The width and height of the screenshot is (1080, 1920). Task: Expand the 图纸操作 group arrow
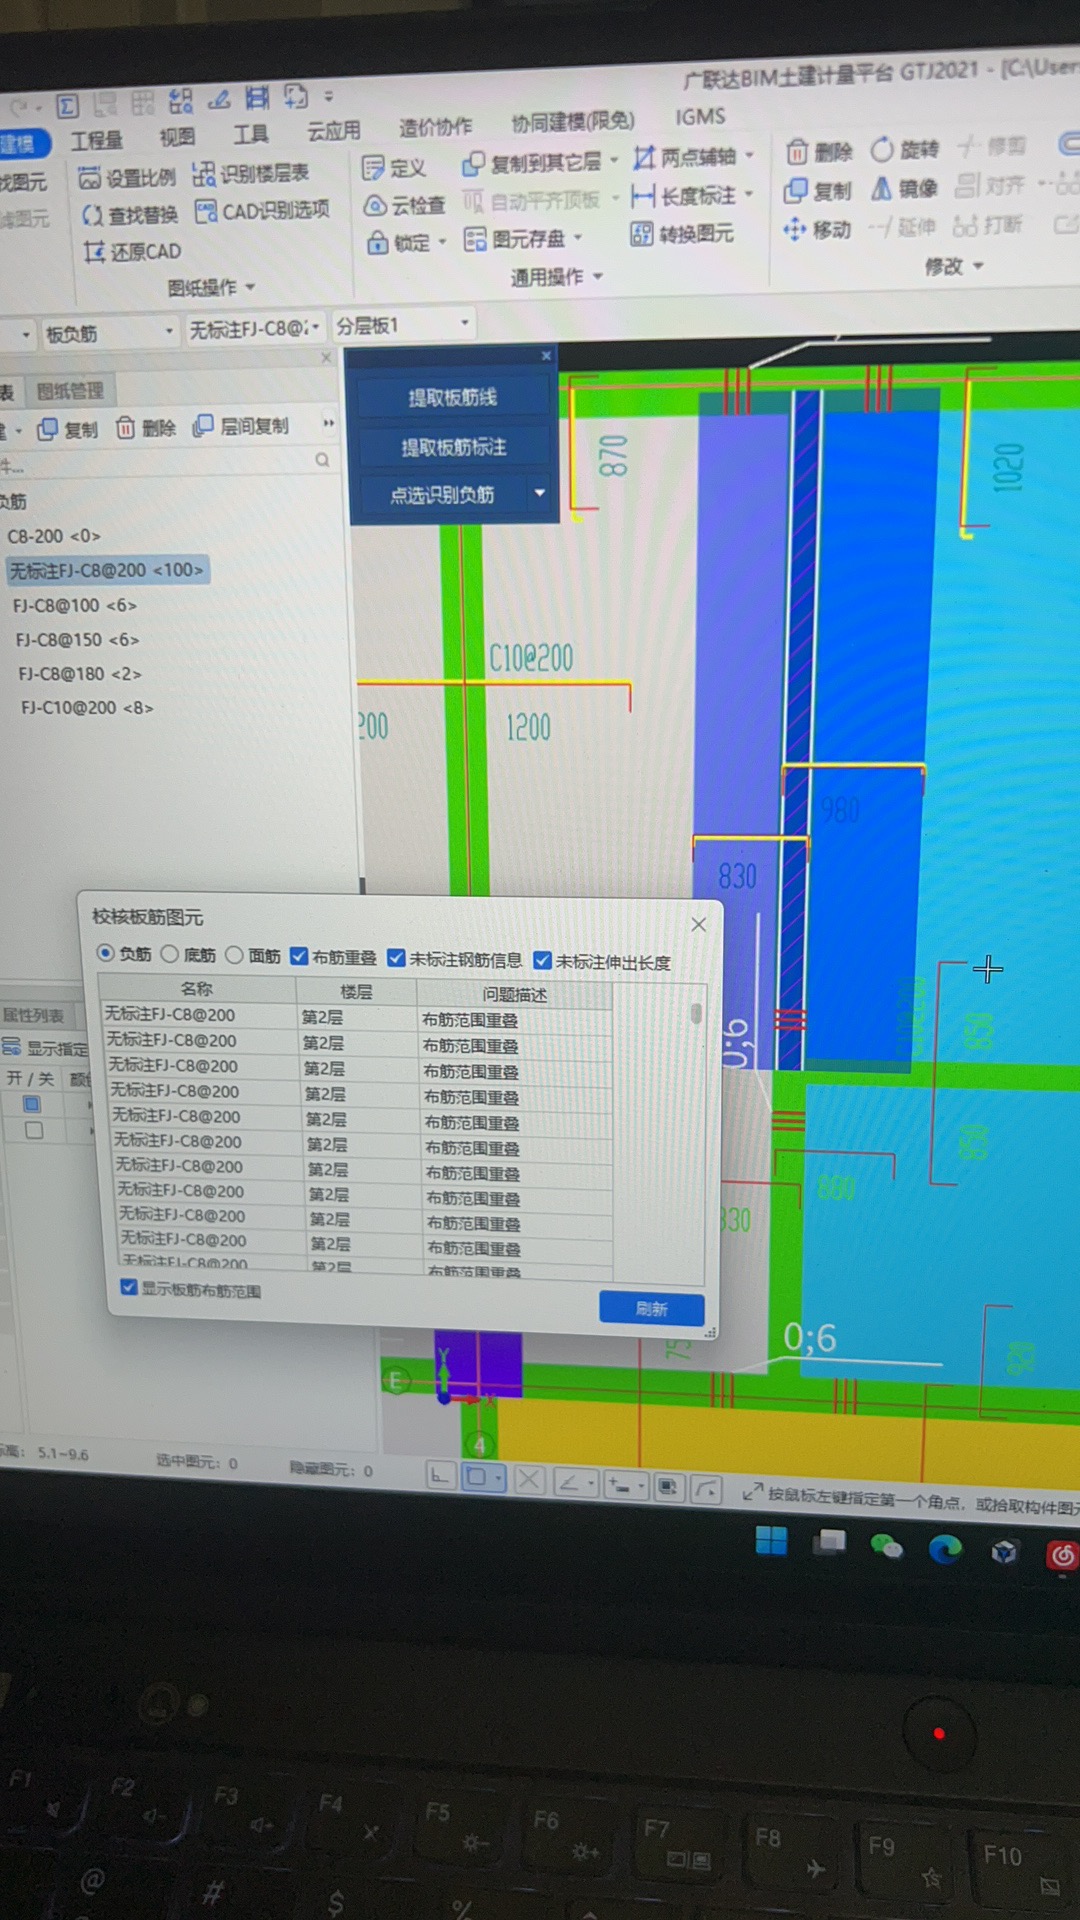pos(250,287)
